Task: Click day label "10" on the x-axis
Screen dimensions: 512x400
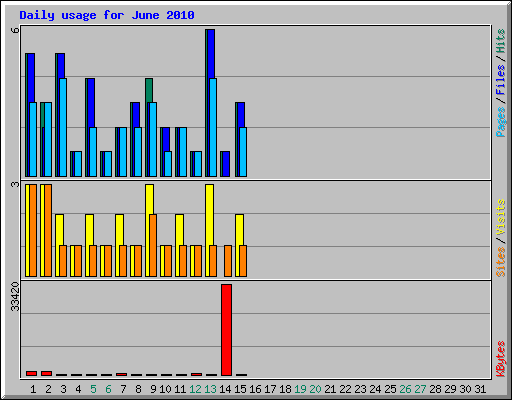Action: click(x=165, y=389)
